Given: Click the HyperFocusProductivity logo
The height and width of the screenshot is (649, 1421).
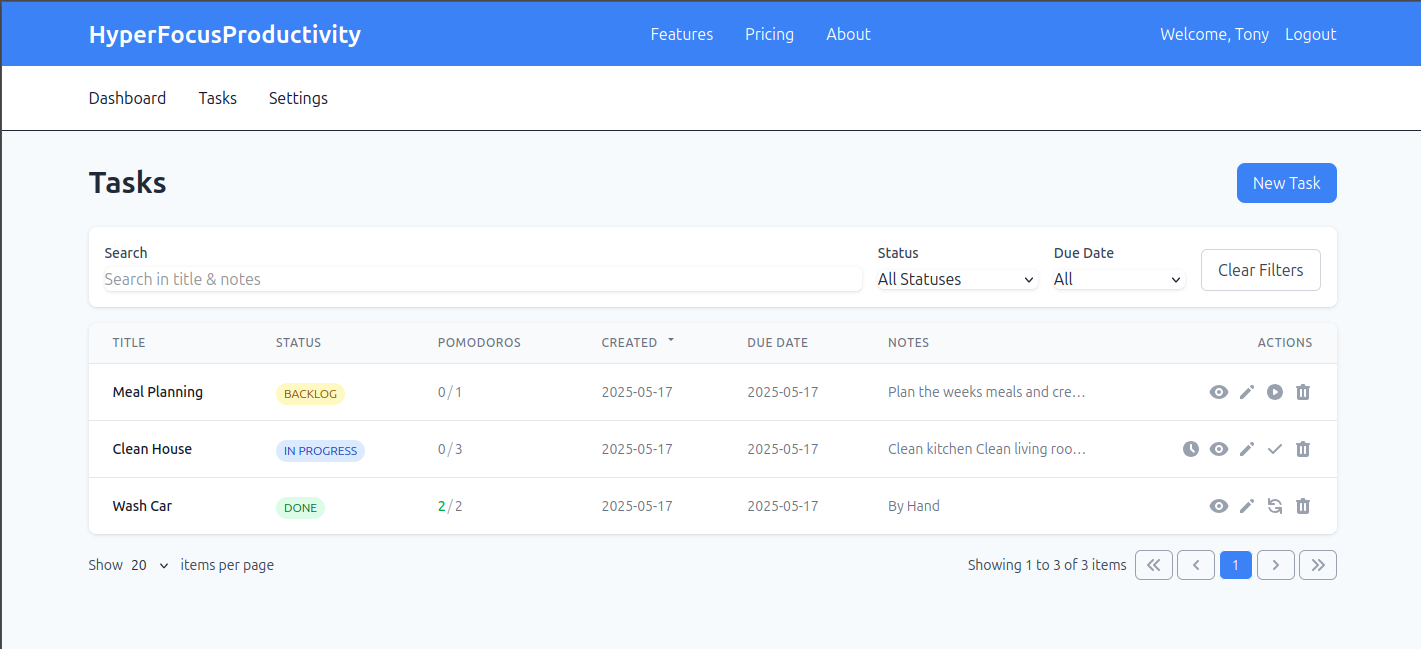Looking at the screenshot, I should (225, 34).
